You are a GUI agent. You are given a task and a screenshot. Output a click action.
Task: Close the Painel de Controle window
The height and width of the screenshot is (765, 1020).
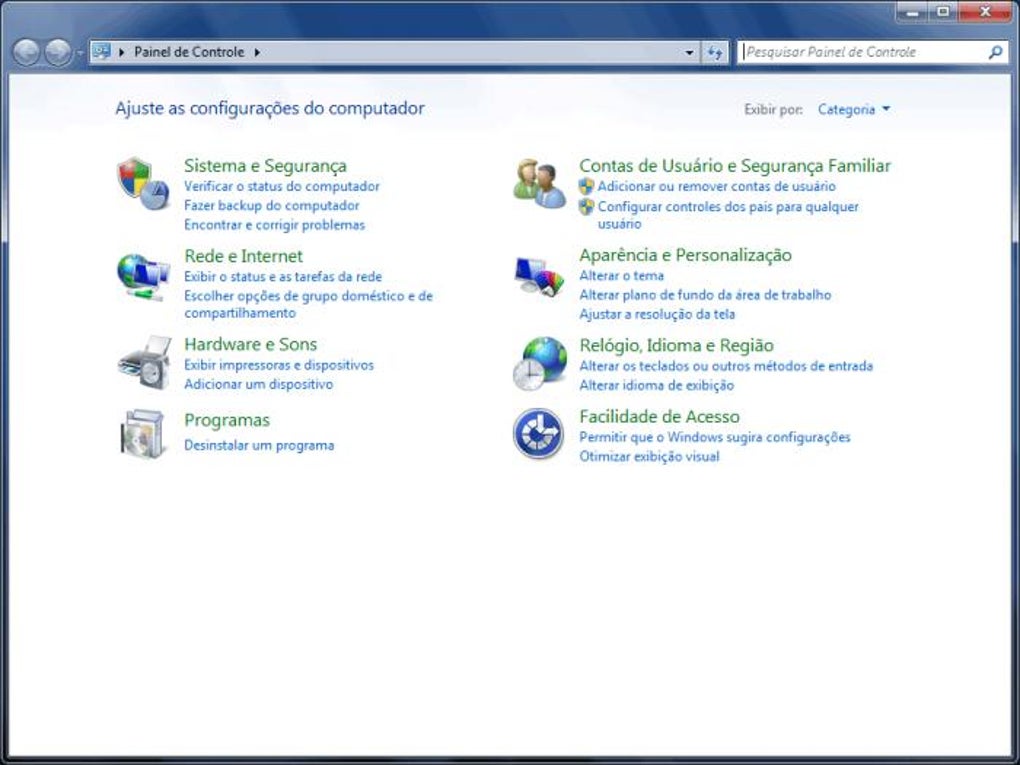985,12
